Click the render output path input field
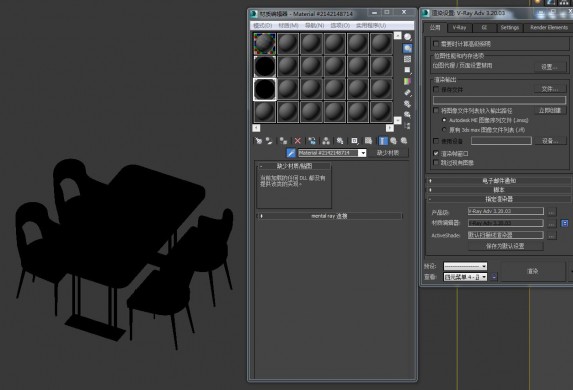Screen dimensions: 573x390 point(500,100)
